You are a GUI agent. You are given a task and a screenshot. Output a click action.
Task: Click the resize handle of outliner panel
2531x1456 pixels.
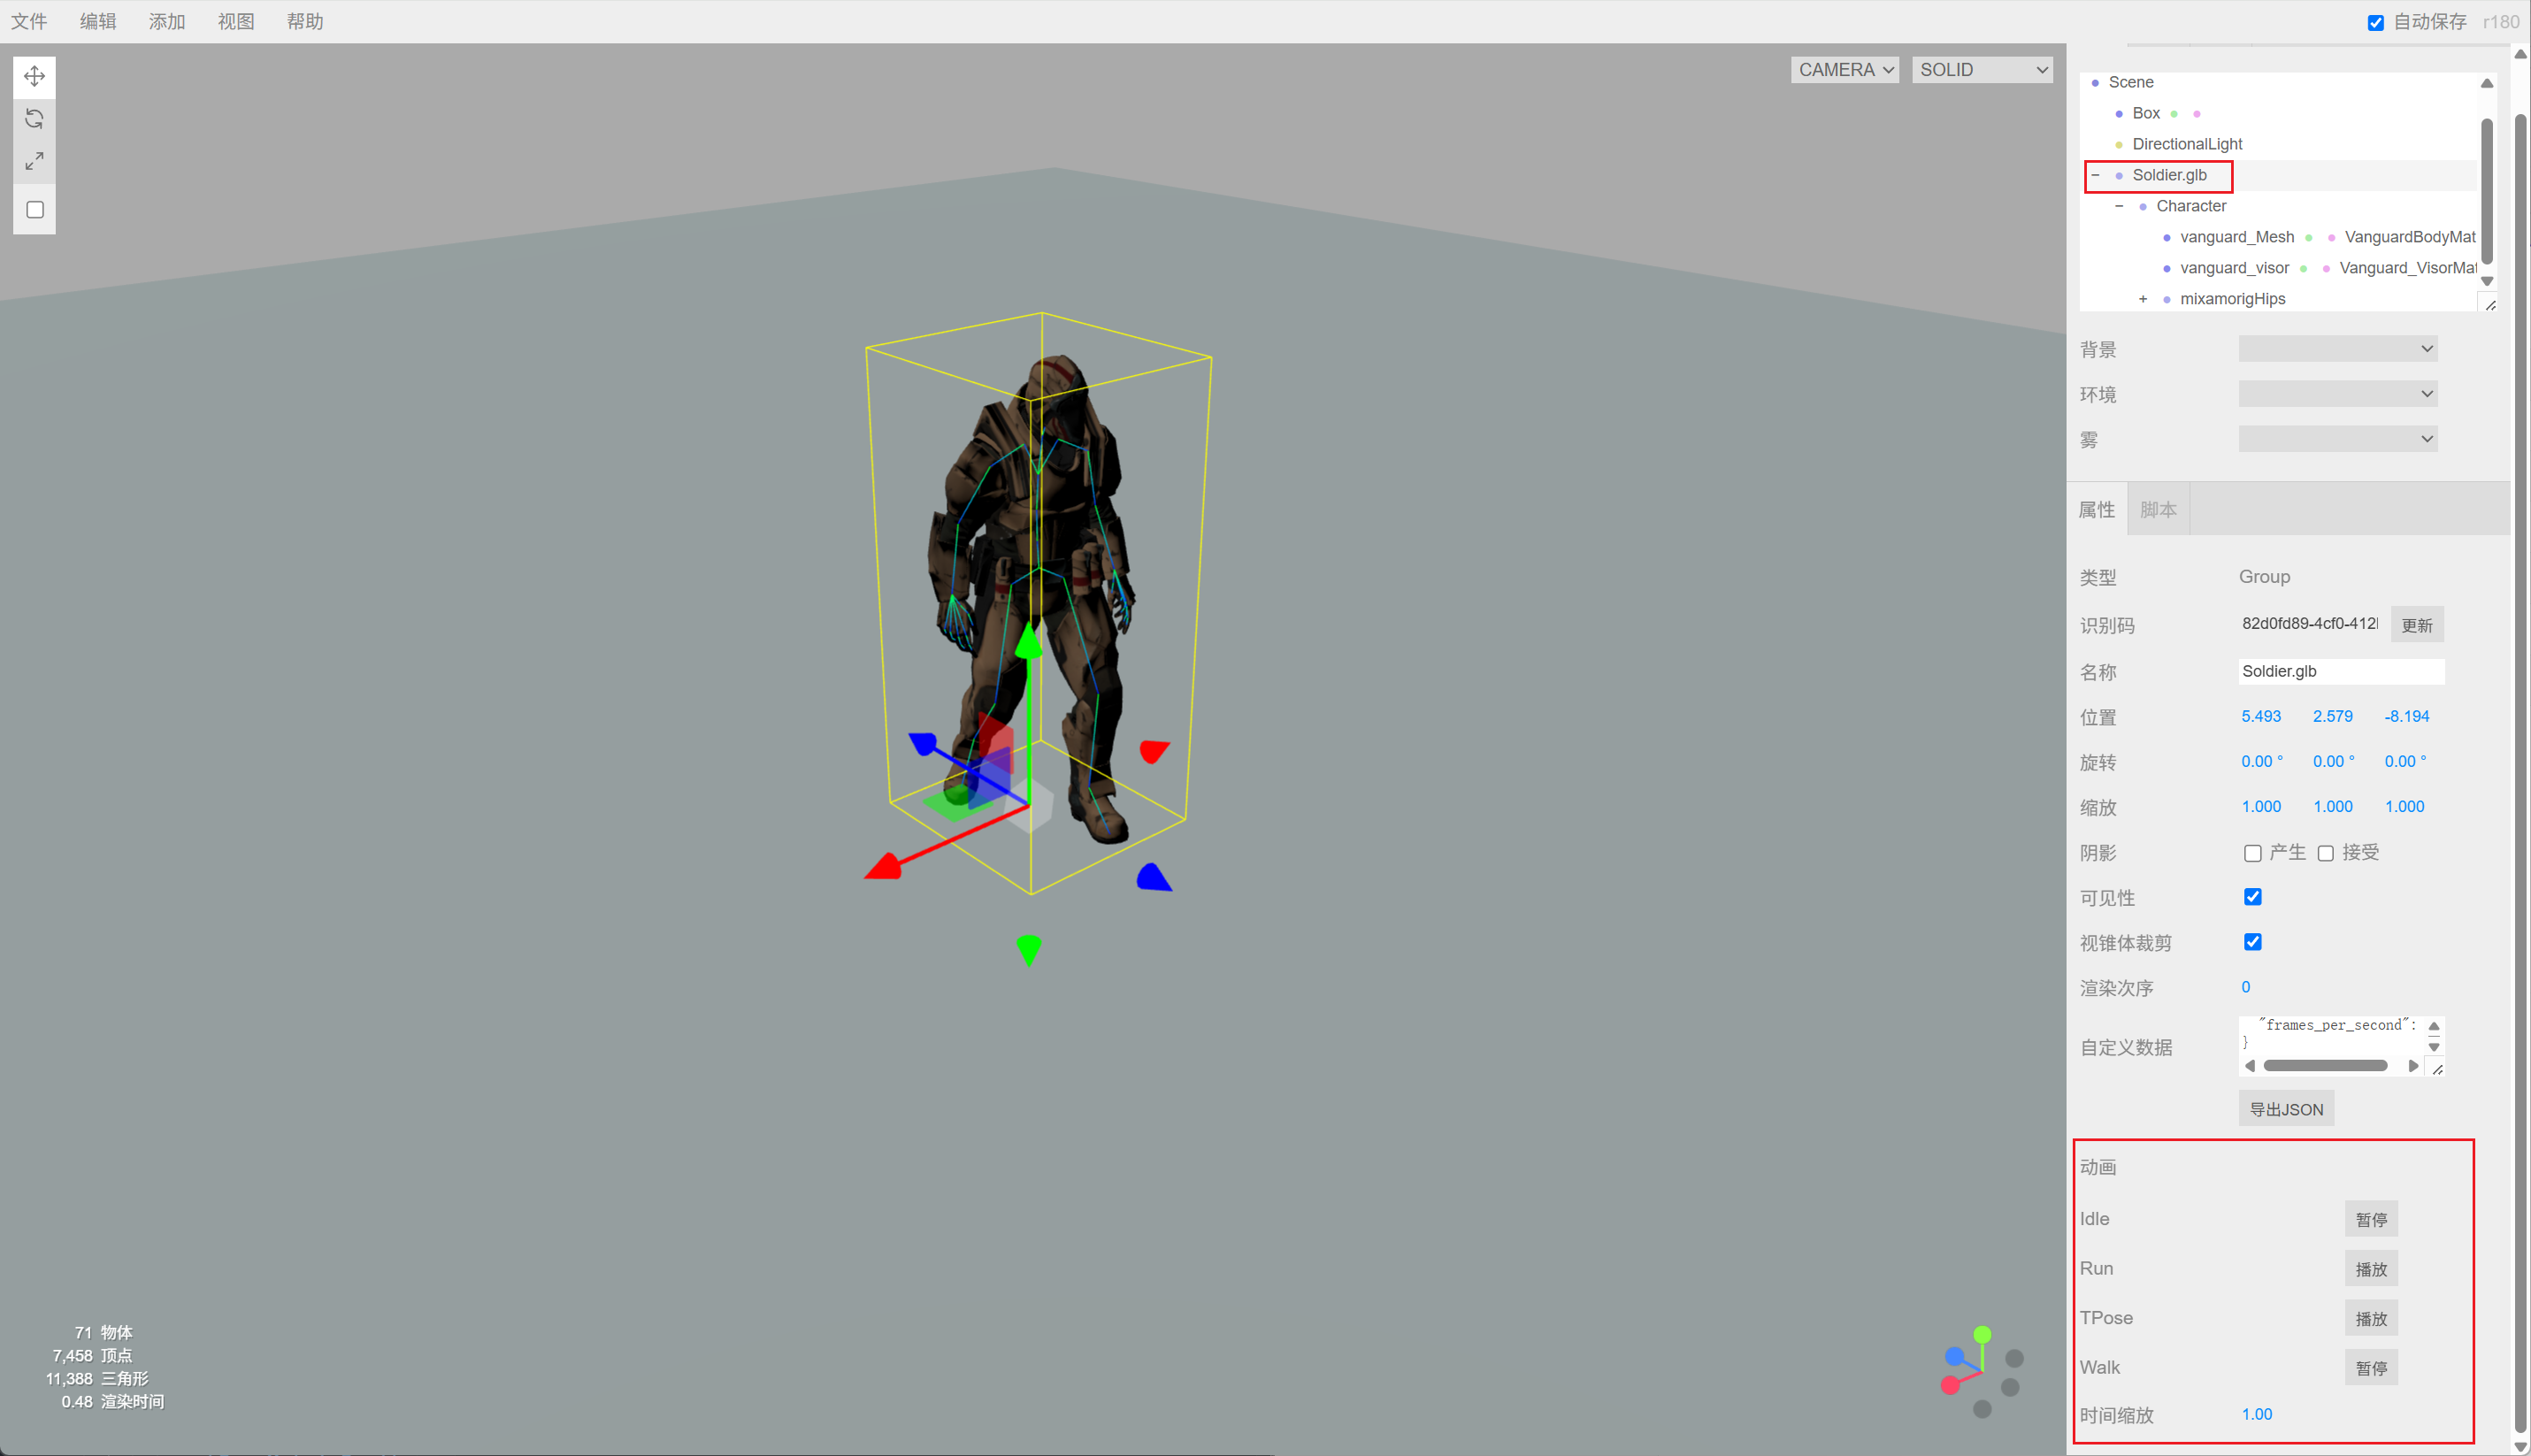point(2490,305)
